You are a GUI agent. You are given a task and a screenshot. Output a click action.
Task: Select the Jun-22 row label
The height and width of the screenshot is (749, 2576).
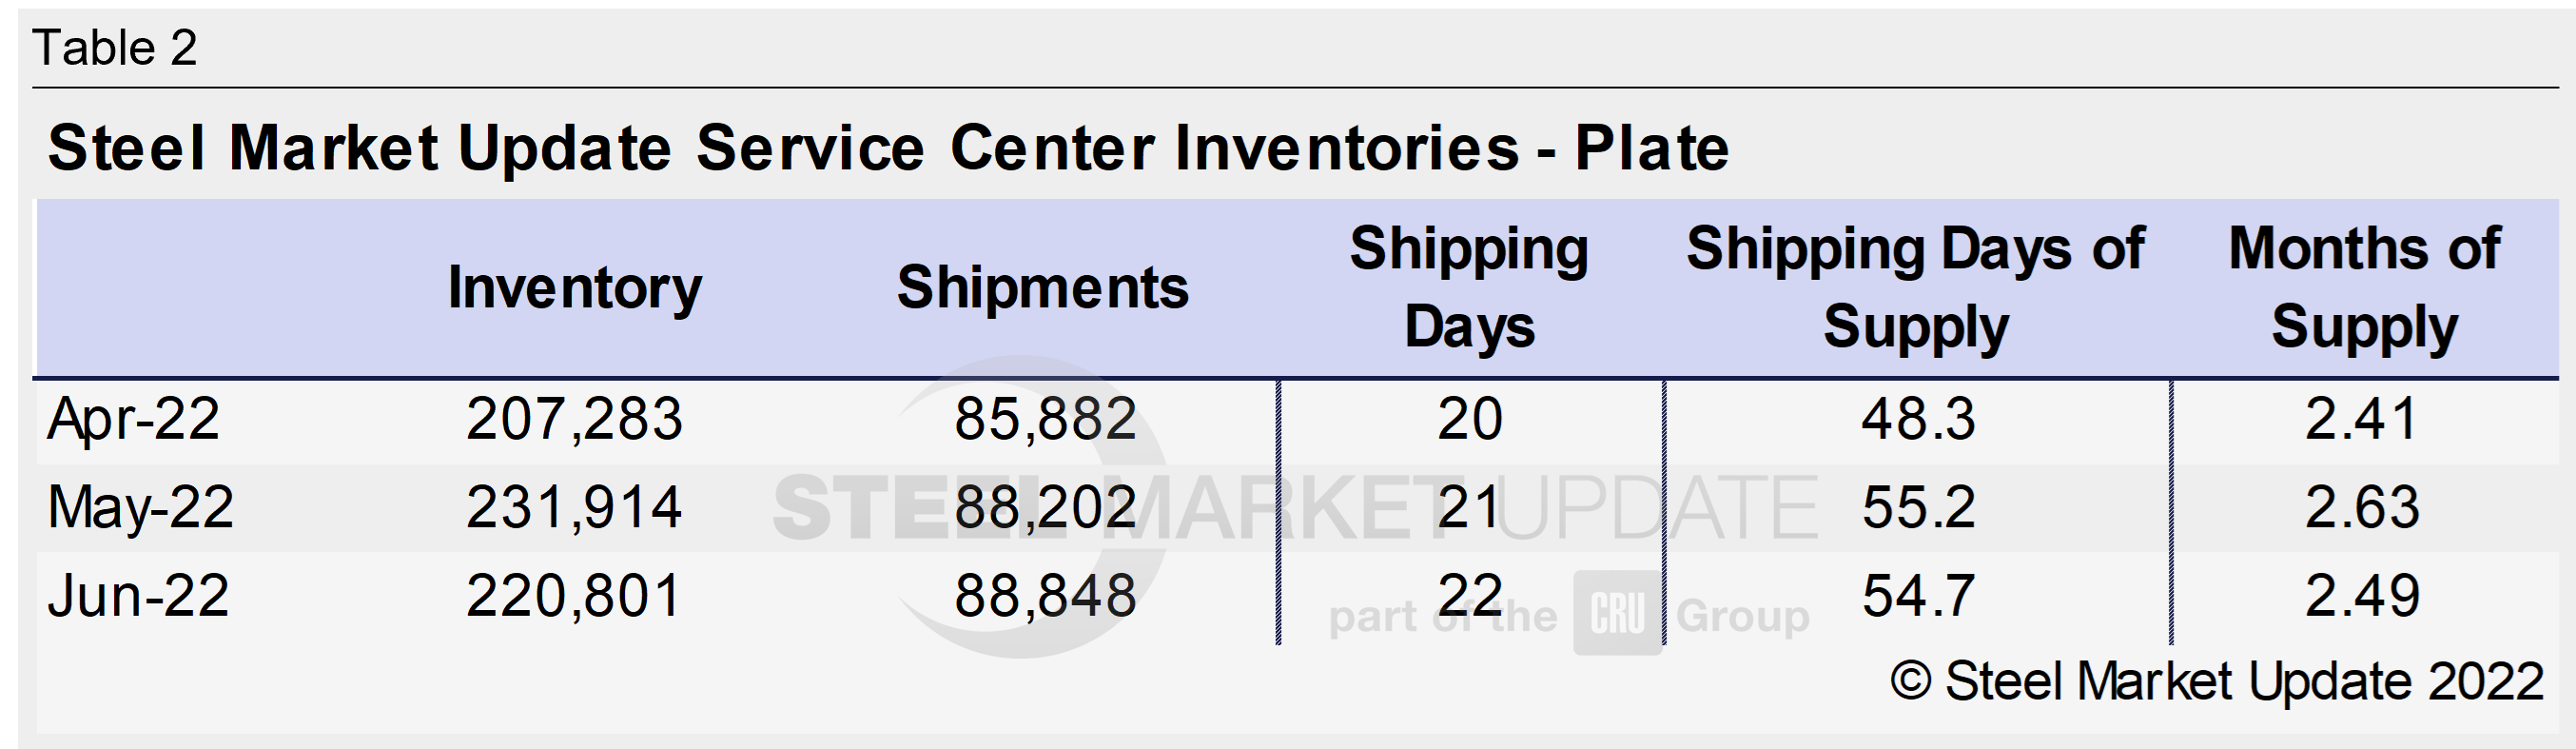pos(138,596)
